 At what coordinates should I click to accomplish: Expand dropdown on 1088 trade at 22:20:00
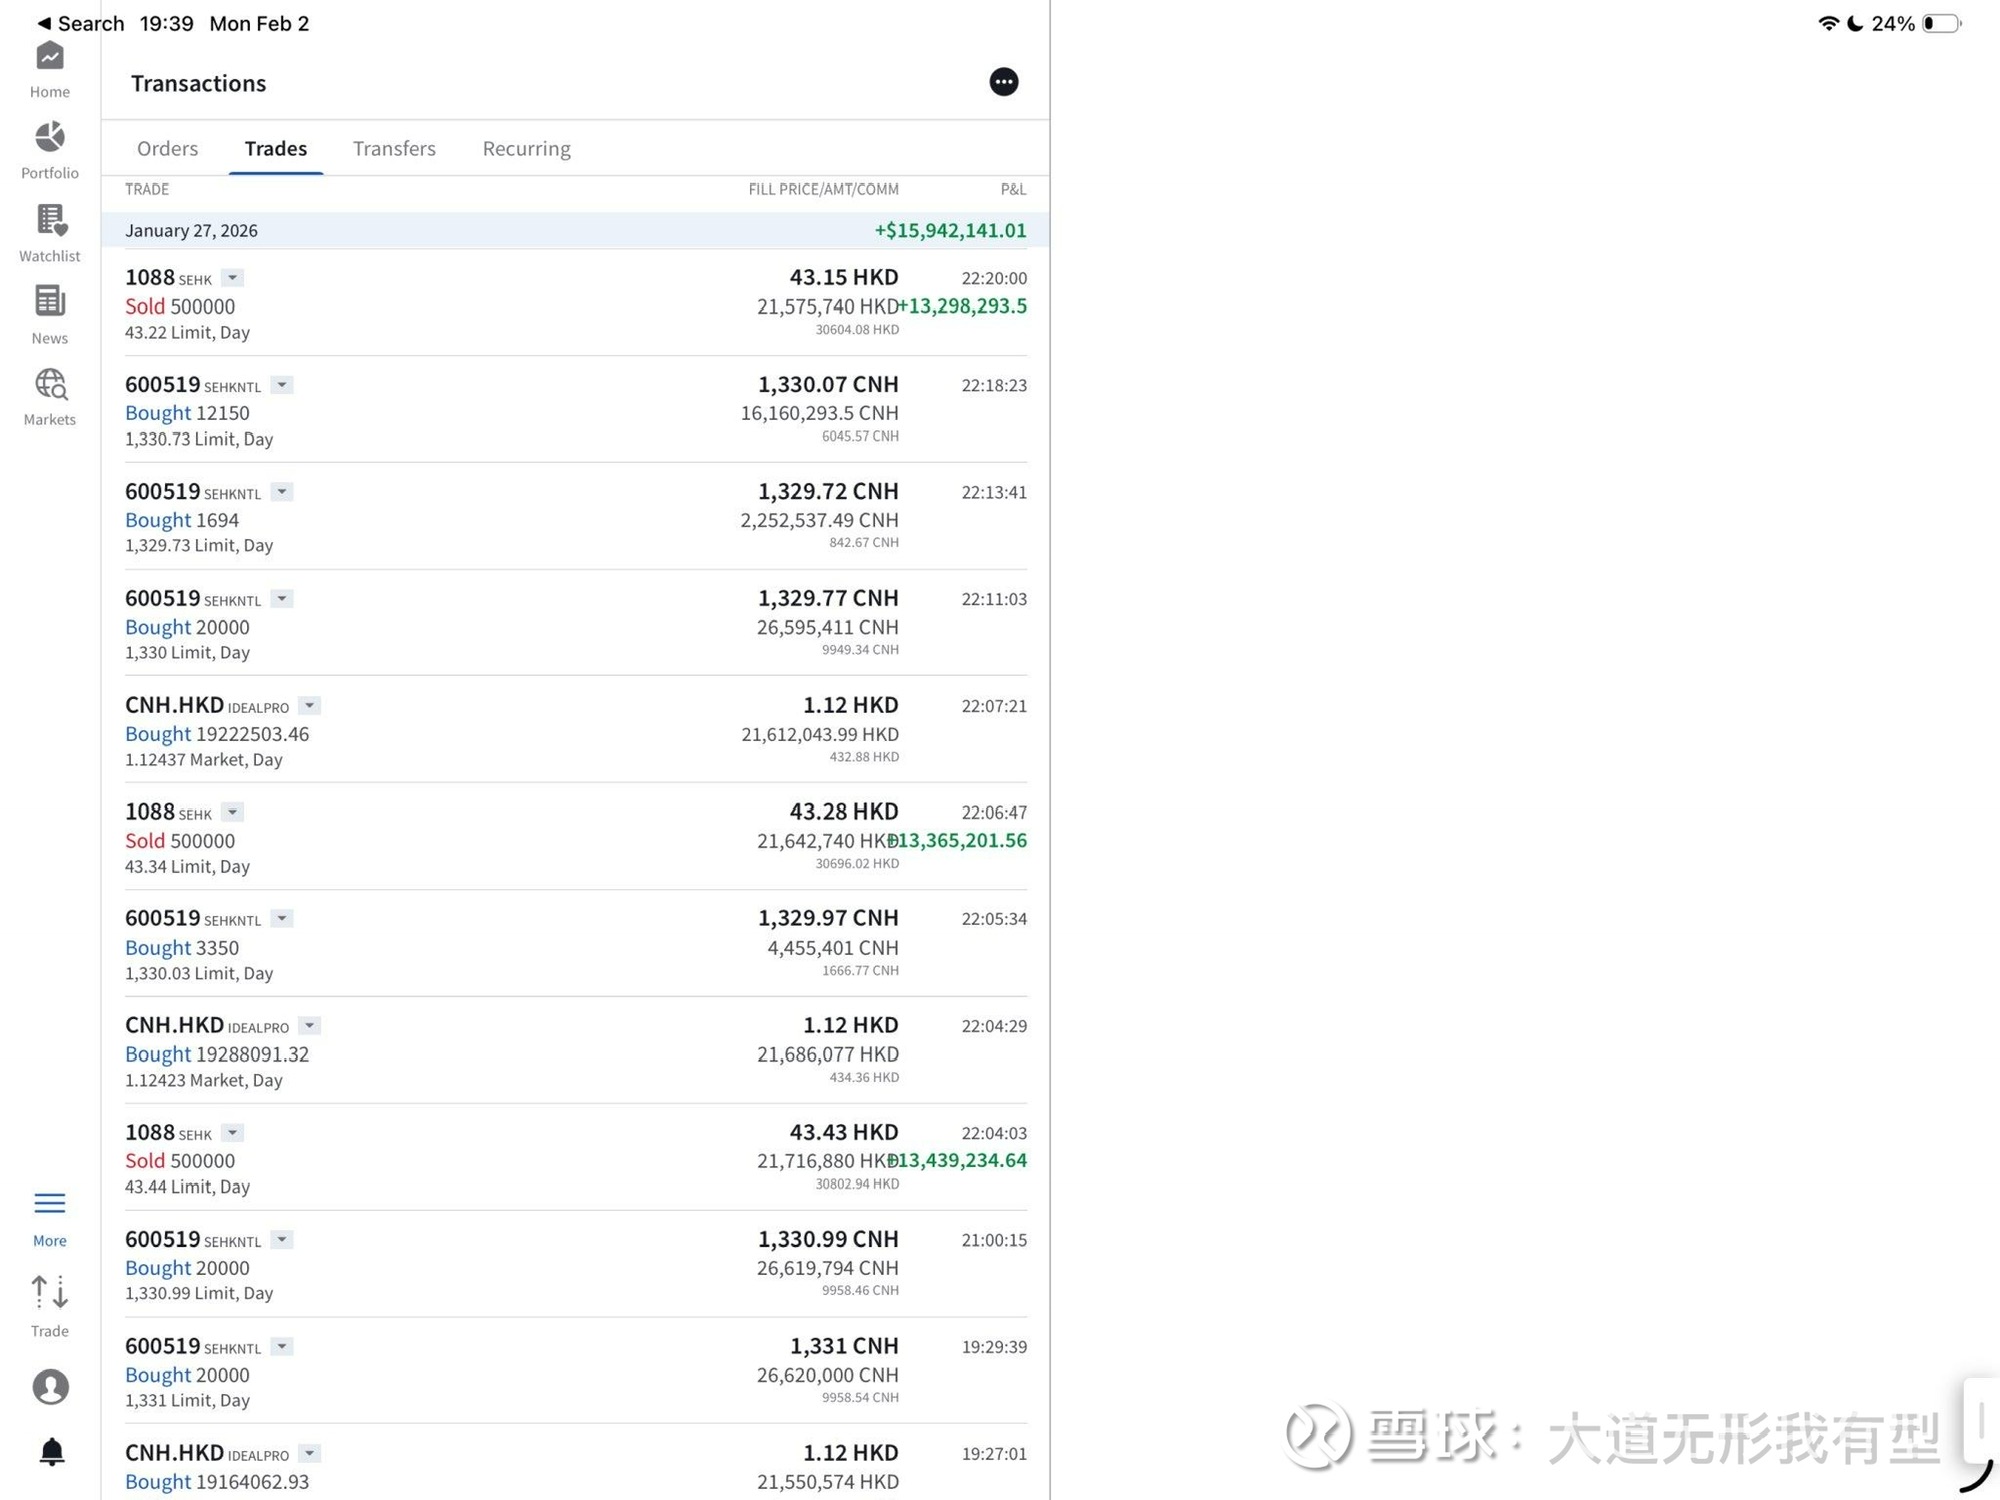pos(232,278)
